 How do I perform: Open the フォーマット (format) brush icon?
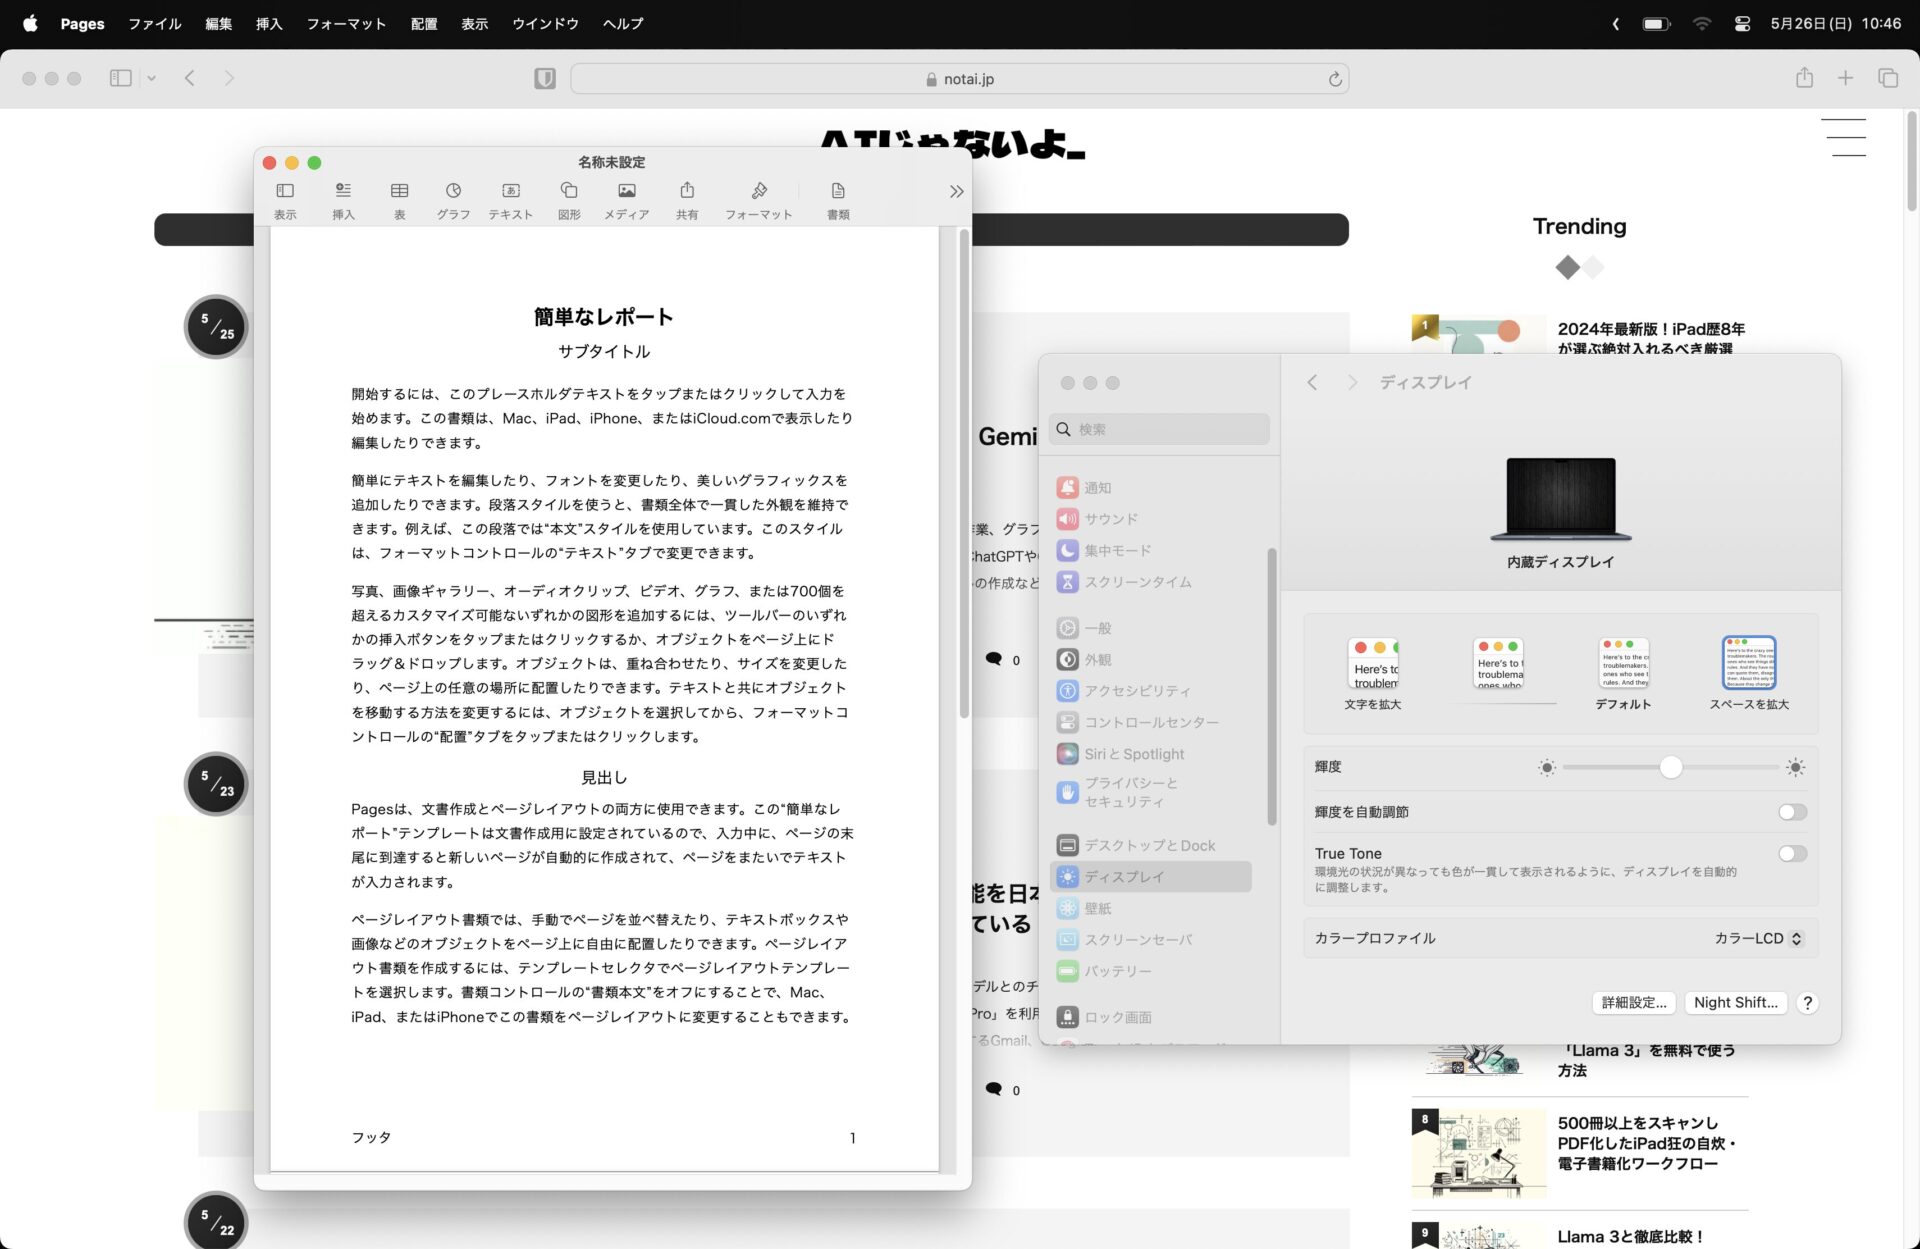click(x=759, y=191)
